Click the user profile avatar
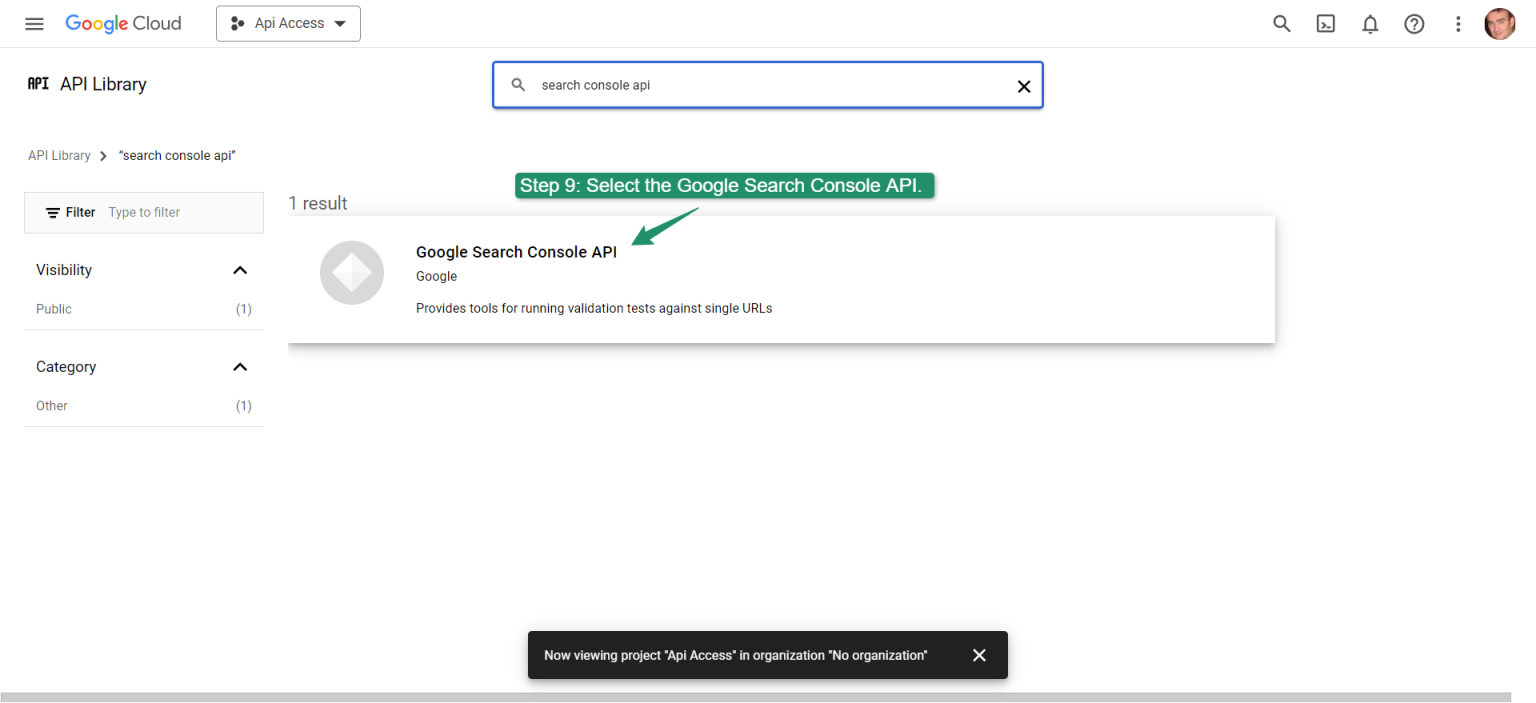Viewport: 1536px width, 703px height. pyautogui.click(x=1500, y=23)
